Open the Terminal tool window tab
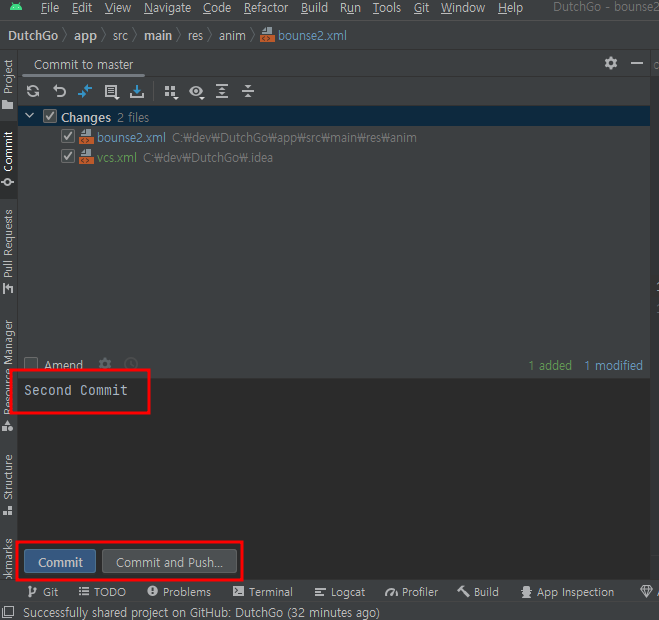This screenshot has height=620, width=659. pos(263,592)
